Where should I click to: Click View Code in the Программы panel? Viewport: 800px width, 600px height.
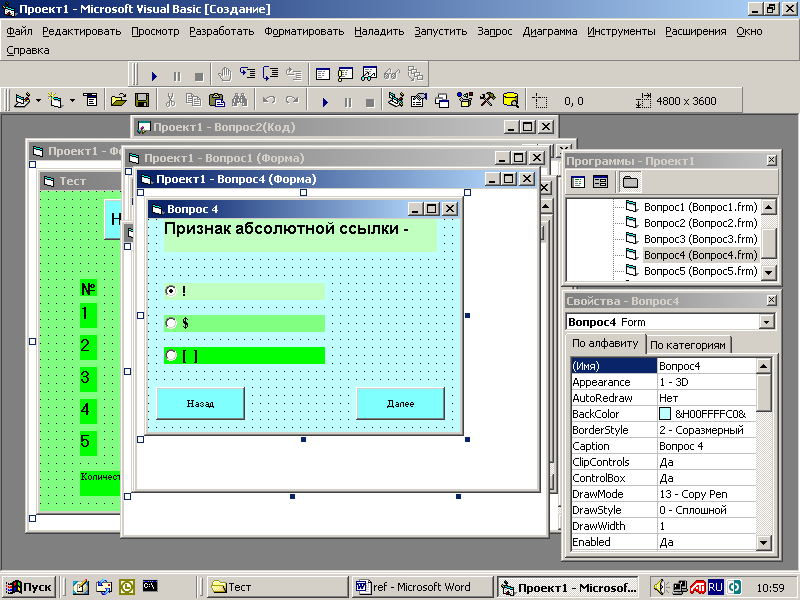[578, 182]
